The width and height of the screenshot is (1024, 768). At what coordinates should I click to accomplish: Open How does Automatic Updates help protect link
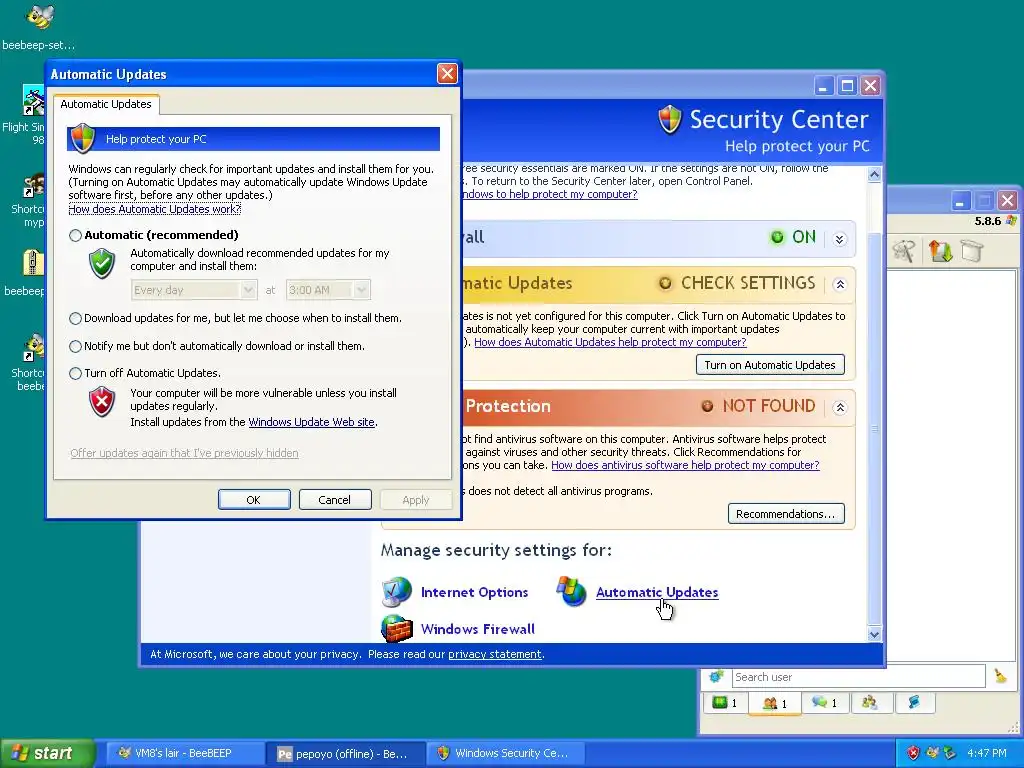(610, 342)
